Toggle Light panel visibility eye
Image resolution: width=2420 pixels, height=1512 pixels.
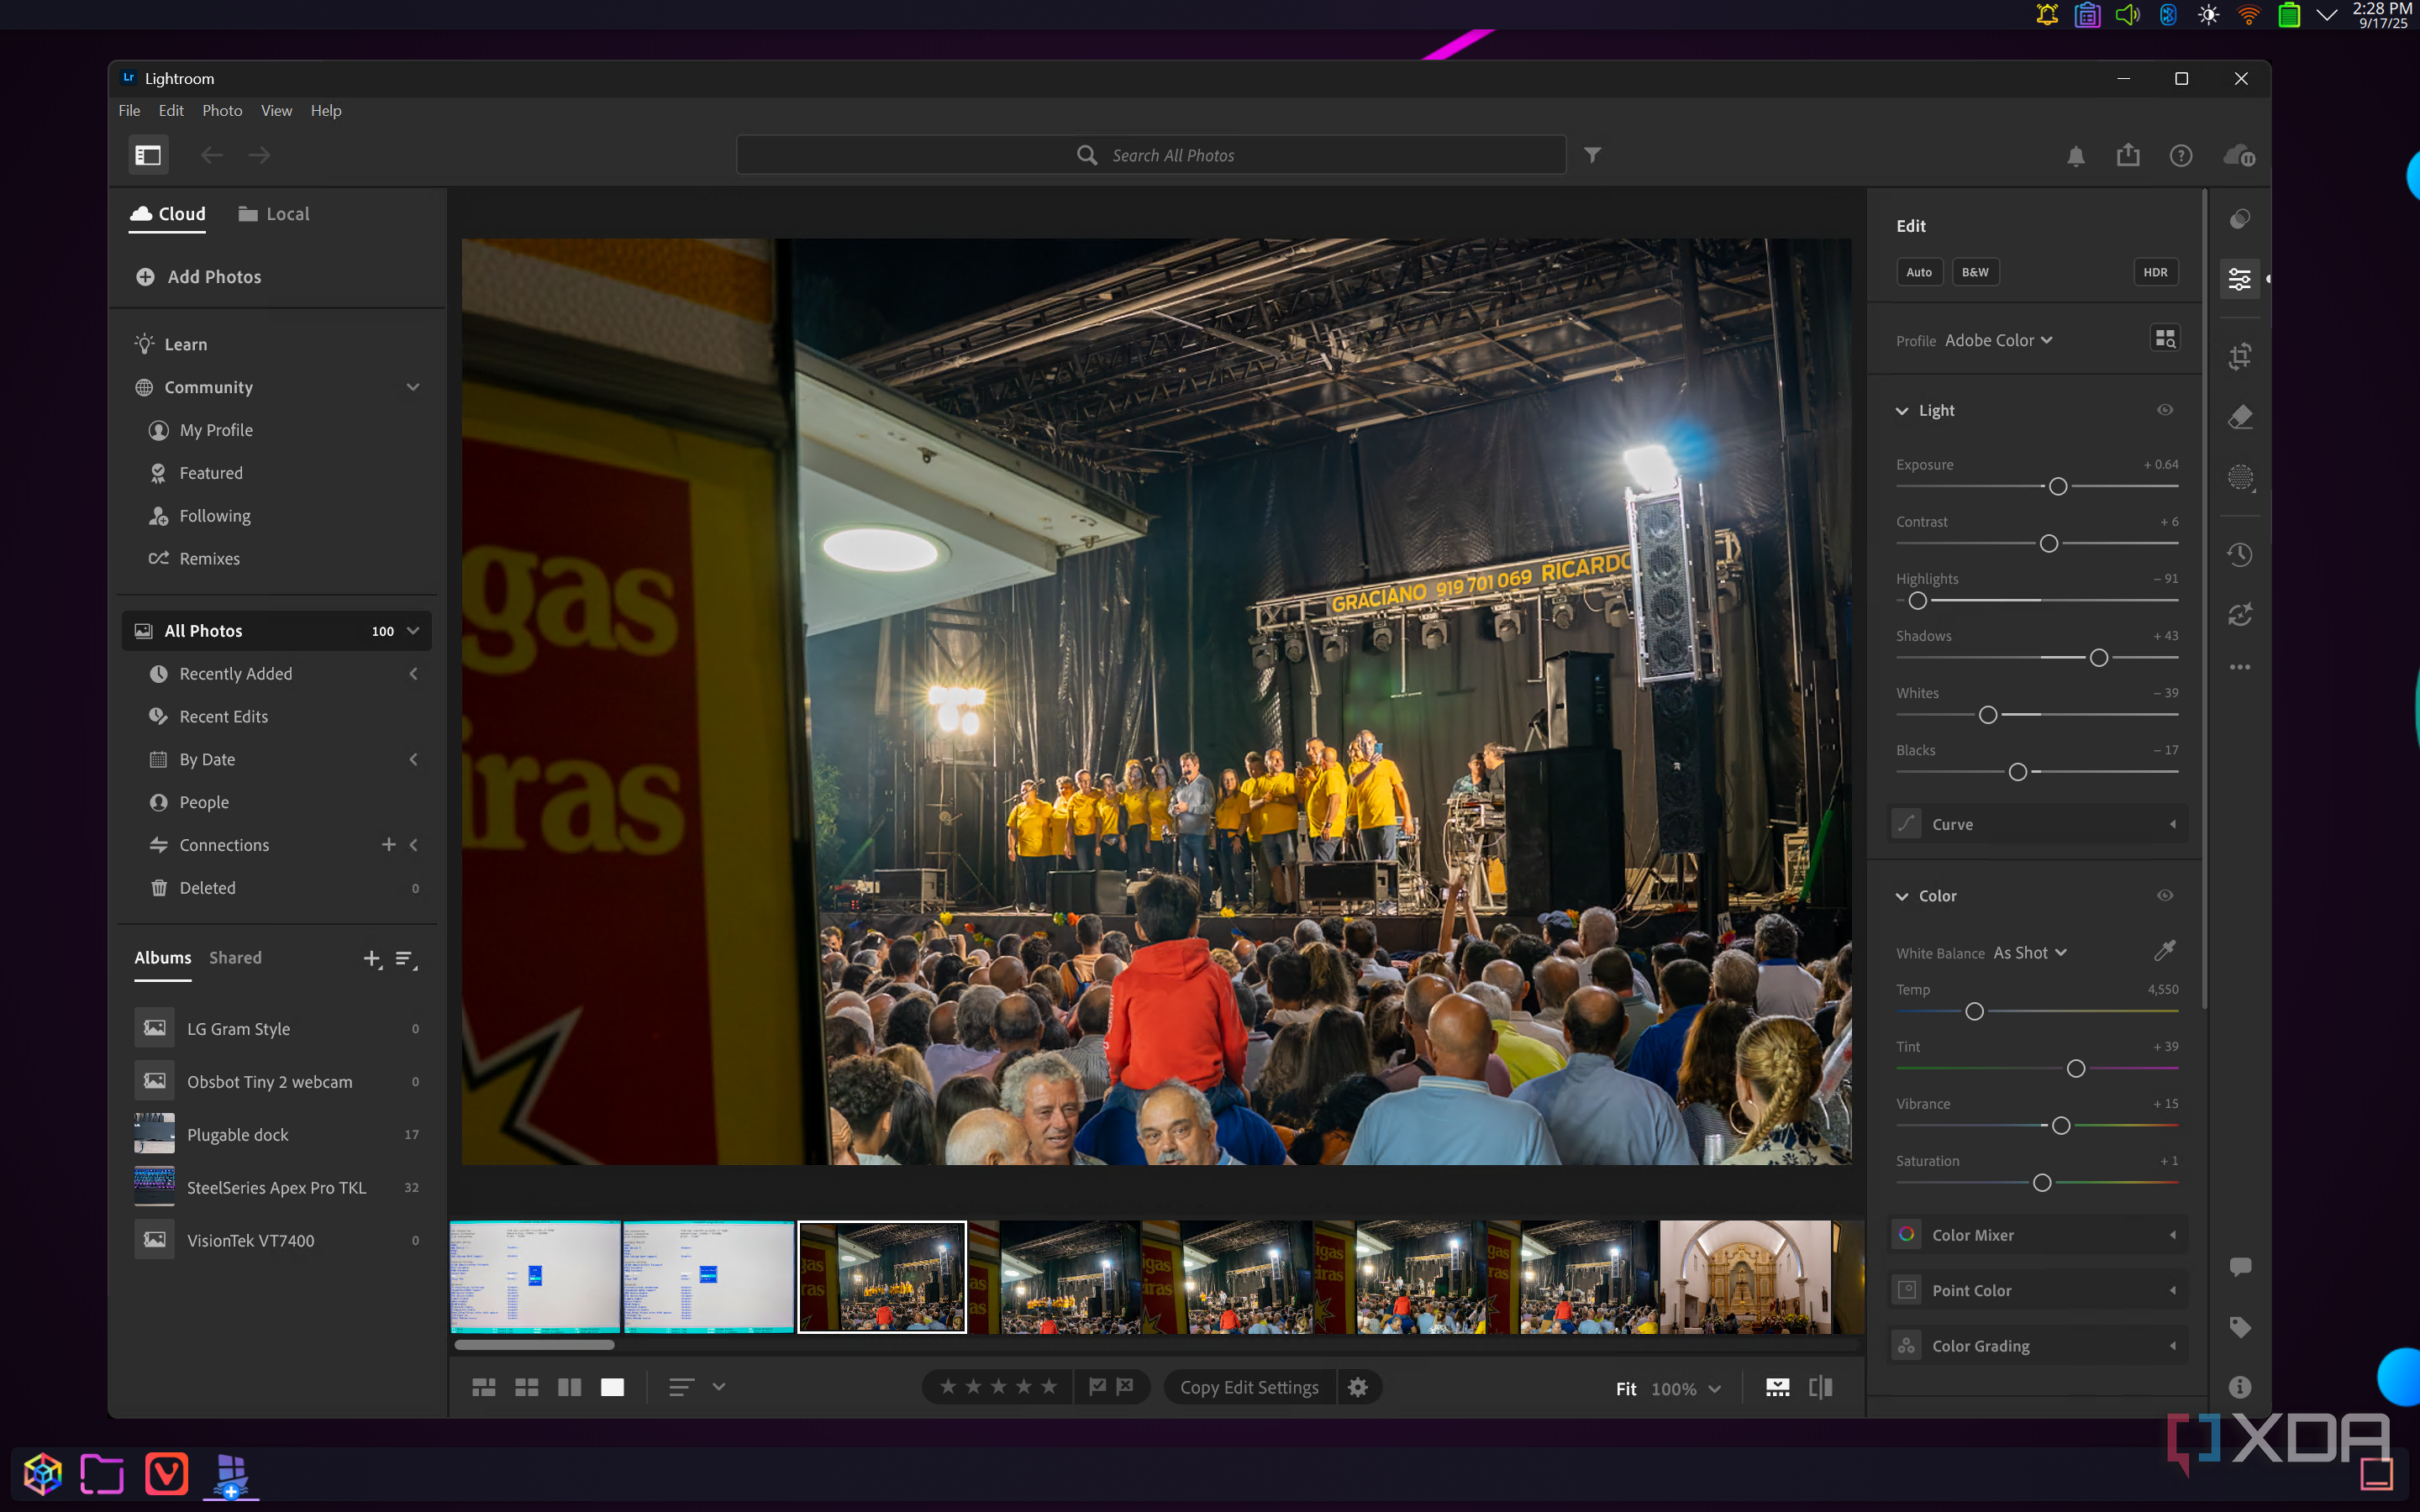click(x=2165, y=410)
